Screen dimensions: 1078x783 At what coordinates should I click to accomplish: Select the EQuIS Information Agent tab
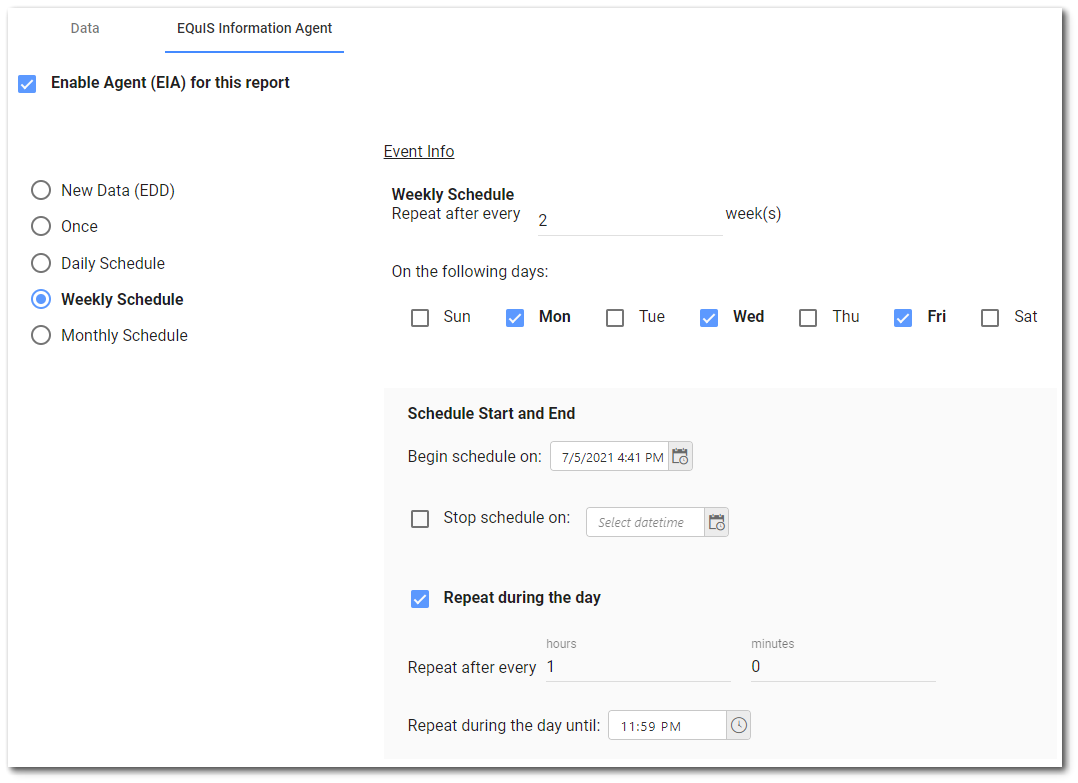point(254,28)
